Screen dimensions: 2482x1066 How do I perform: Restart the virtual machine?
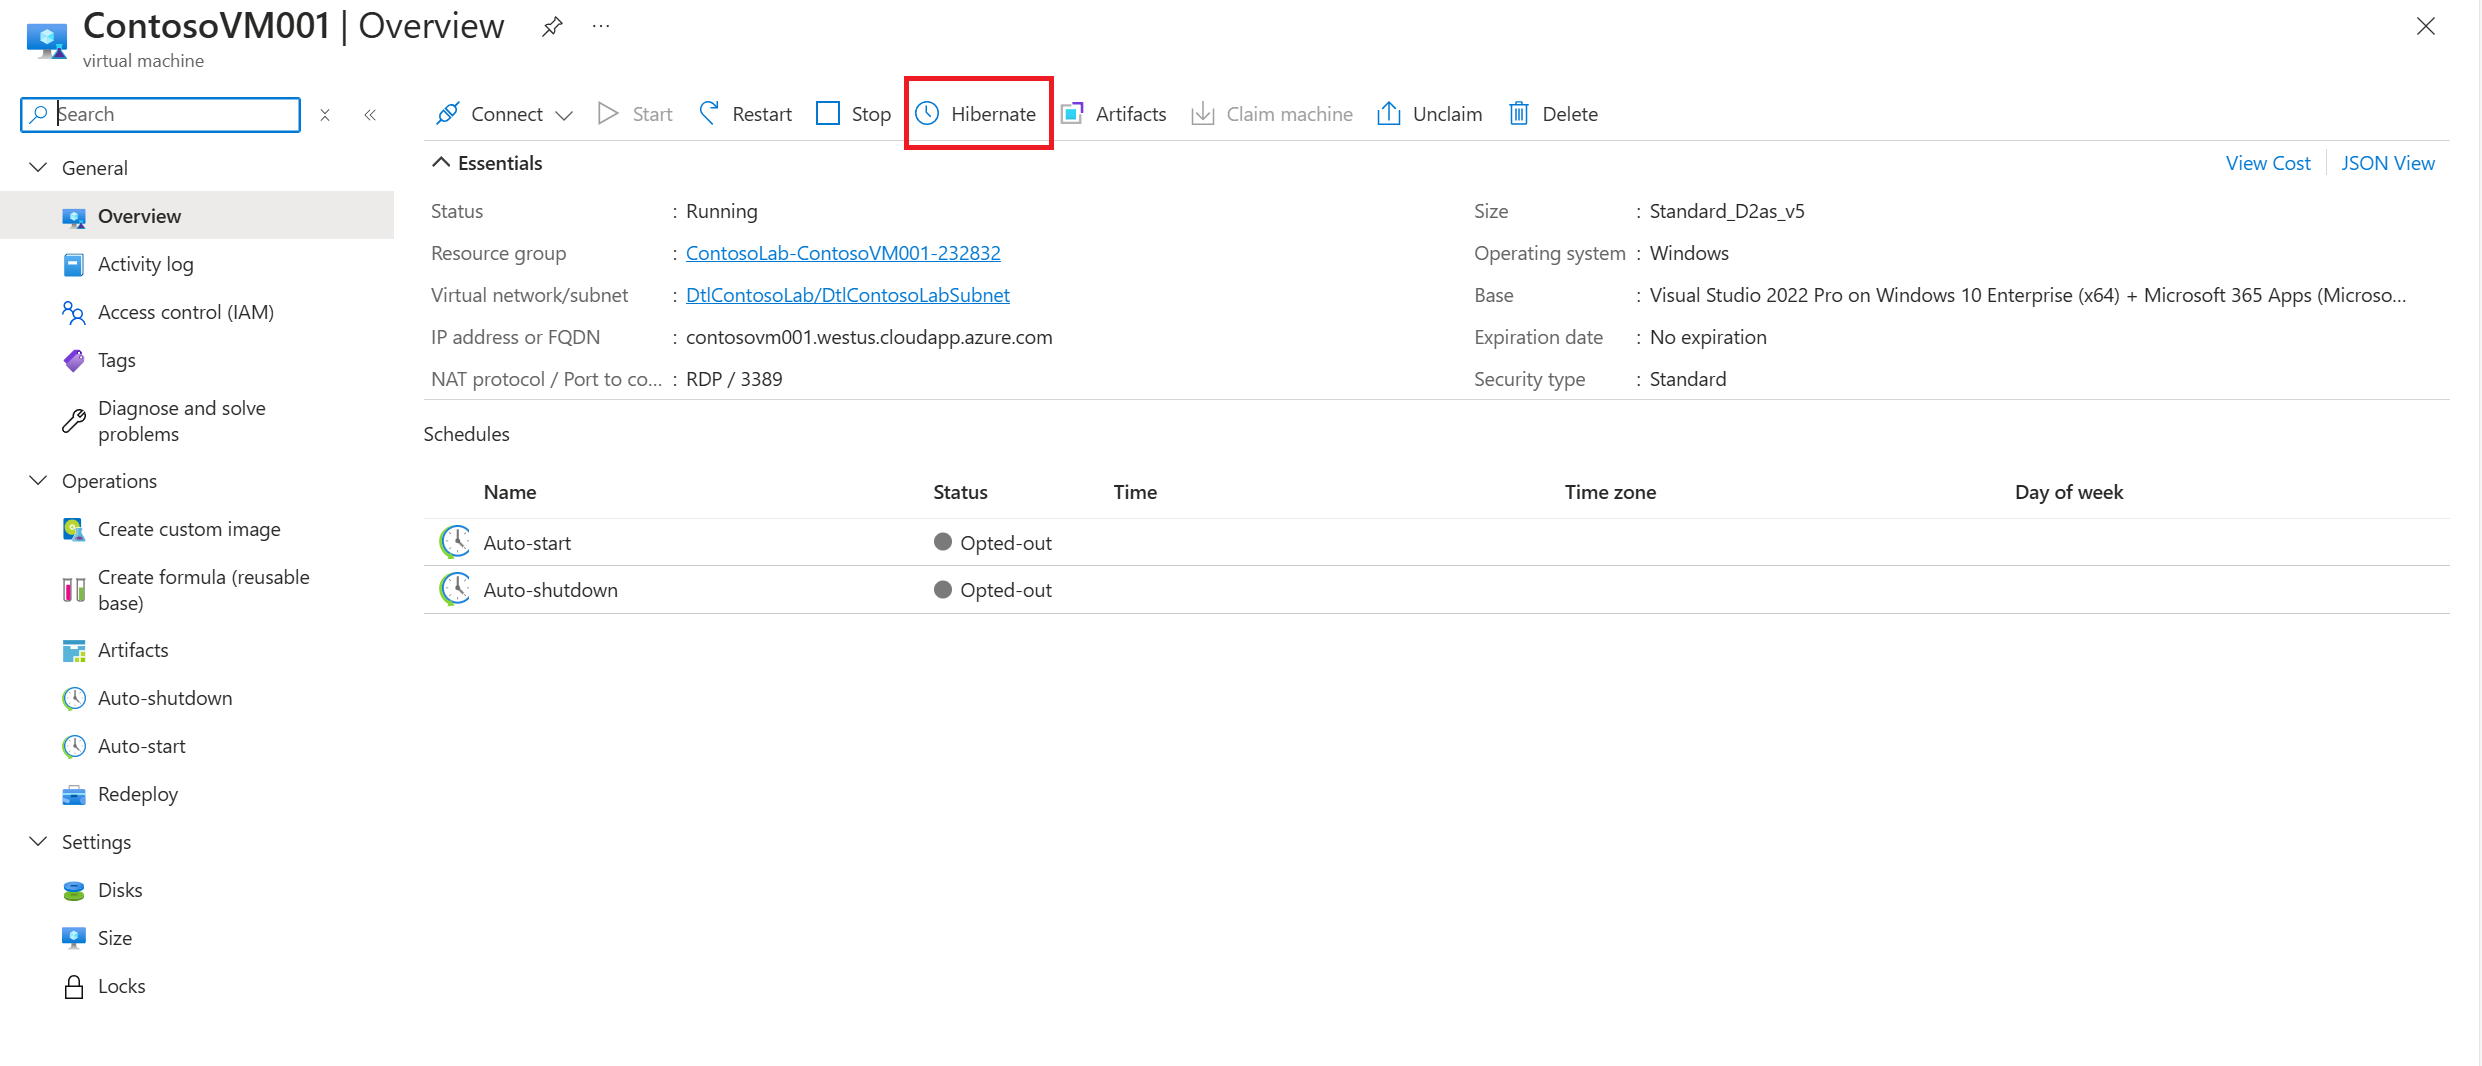click(745, 114)
